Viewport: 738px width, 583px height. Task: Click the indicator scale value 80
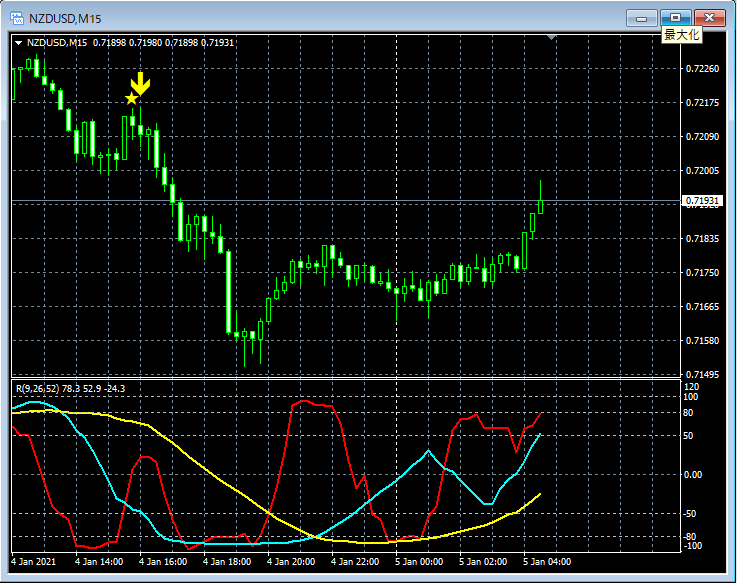(x=688, y=413)
